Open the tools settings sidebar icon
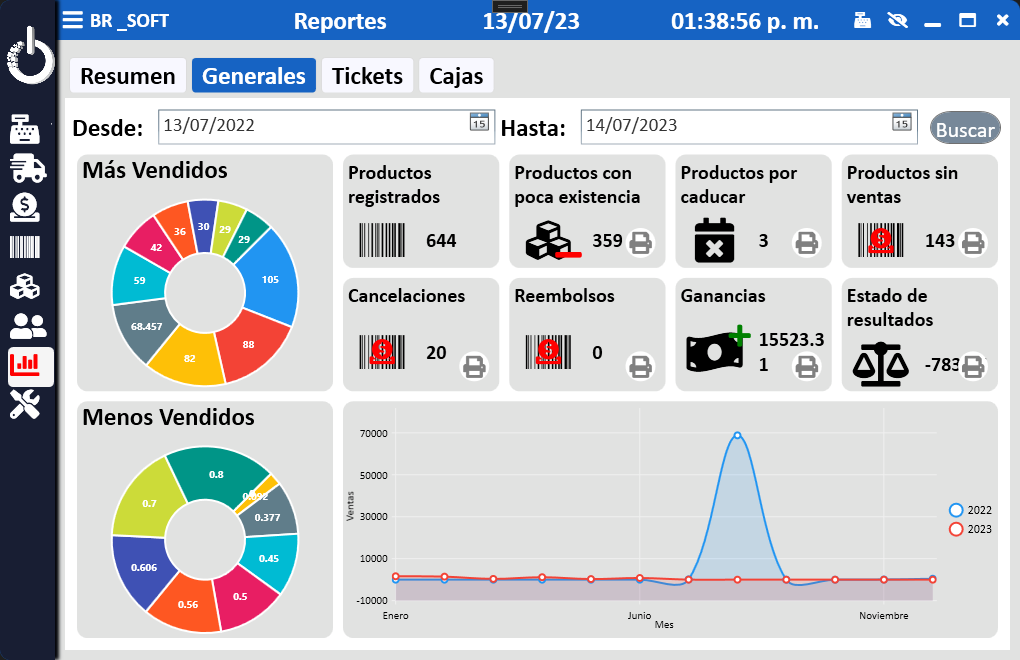This screenshot has width=1020, height=660. [x=27, y=404]
